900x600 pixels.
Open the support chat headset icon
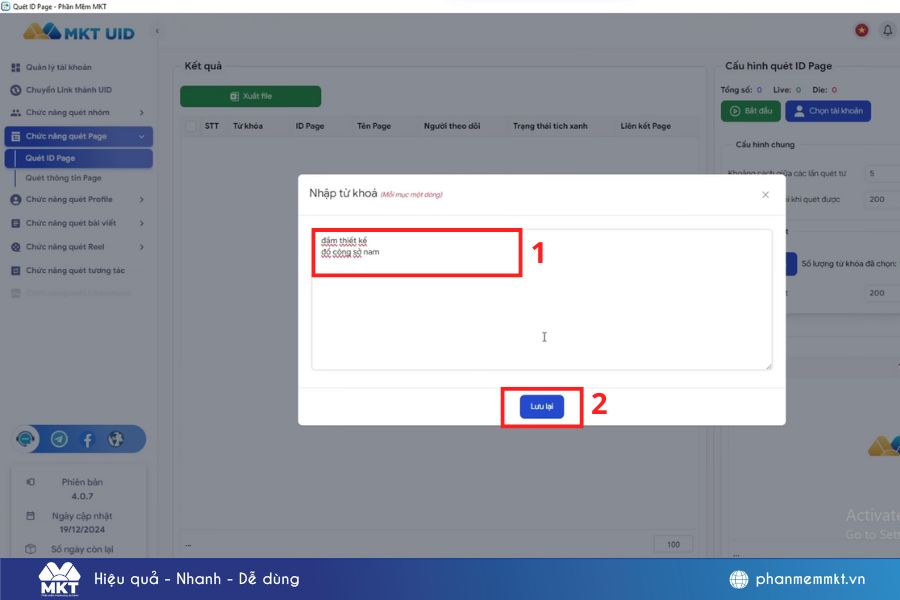tap(25, 439)
